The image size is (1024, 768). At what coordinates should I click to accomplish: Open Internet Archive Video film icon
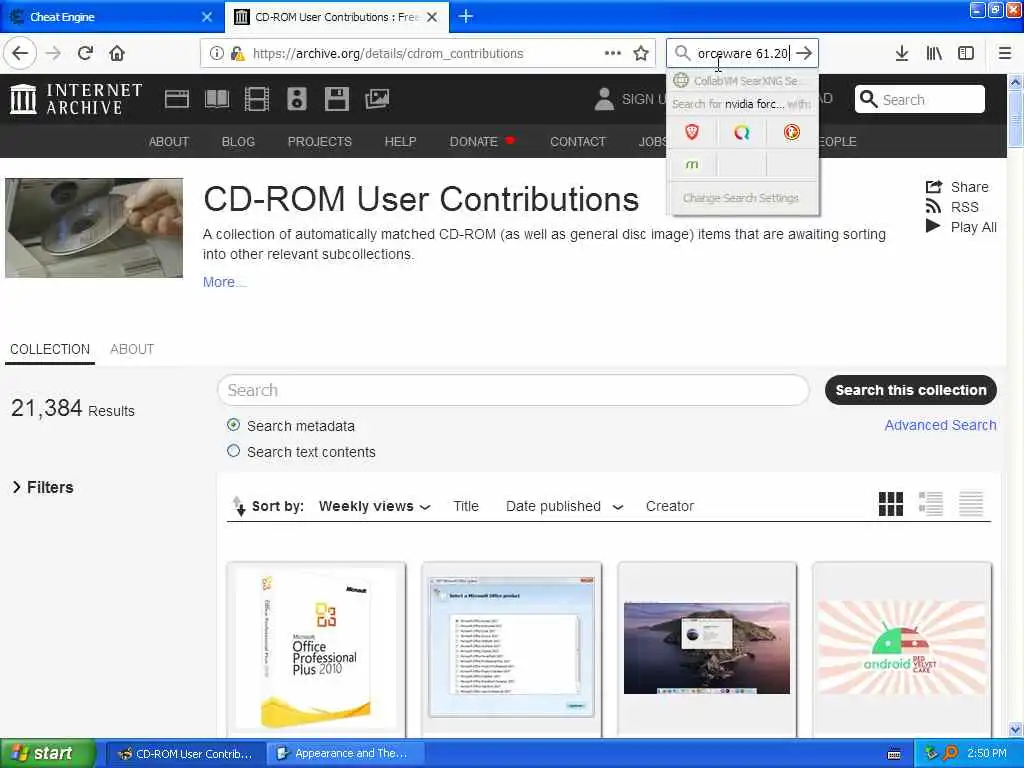[257, 99]
